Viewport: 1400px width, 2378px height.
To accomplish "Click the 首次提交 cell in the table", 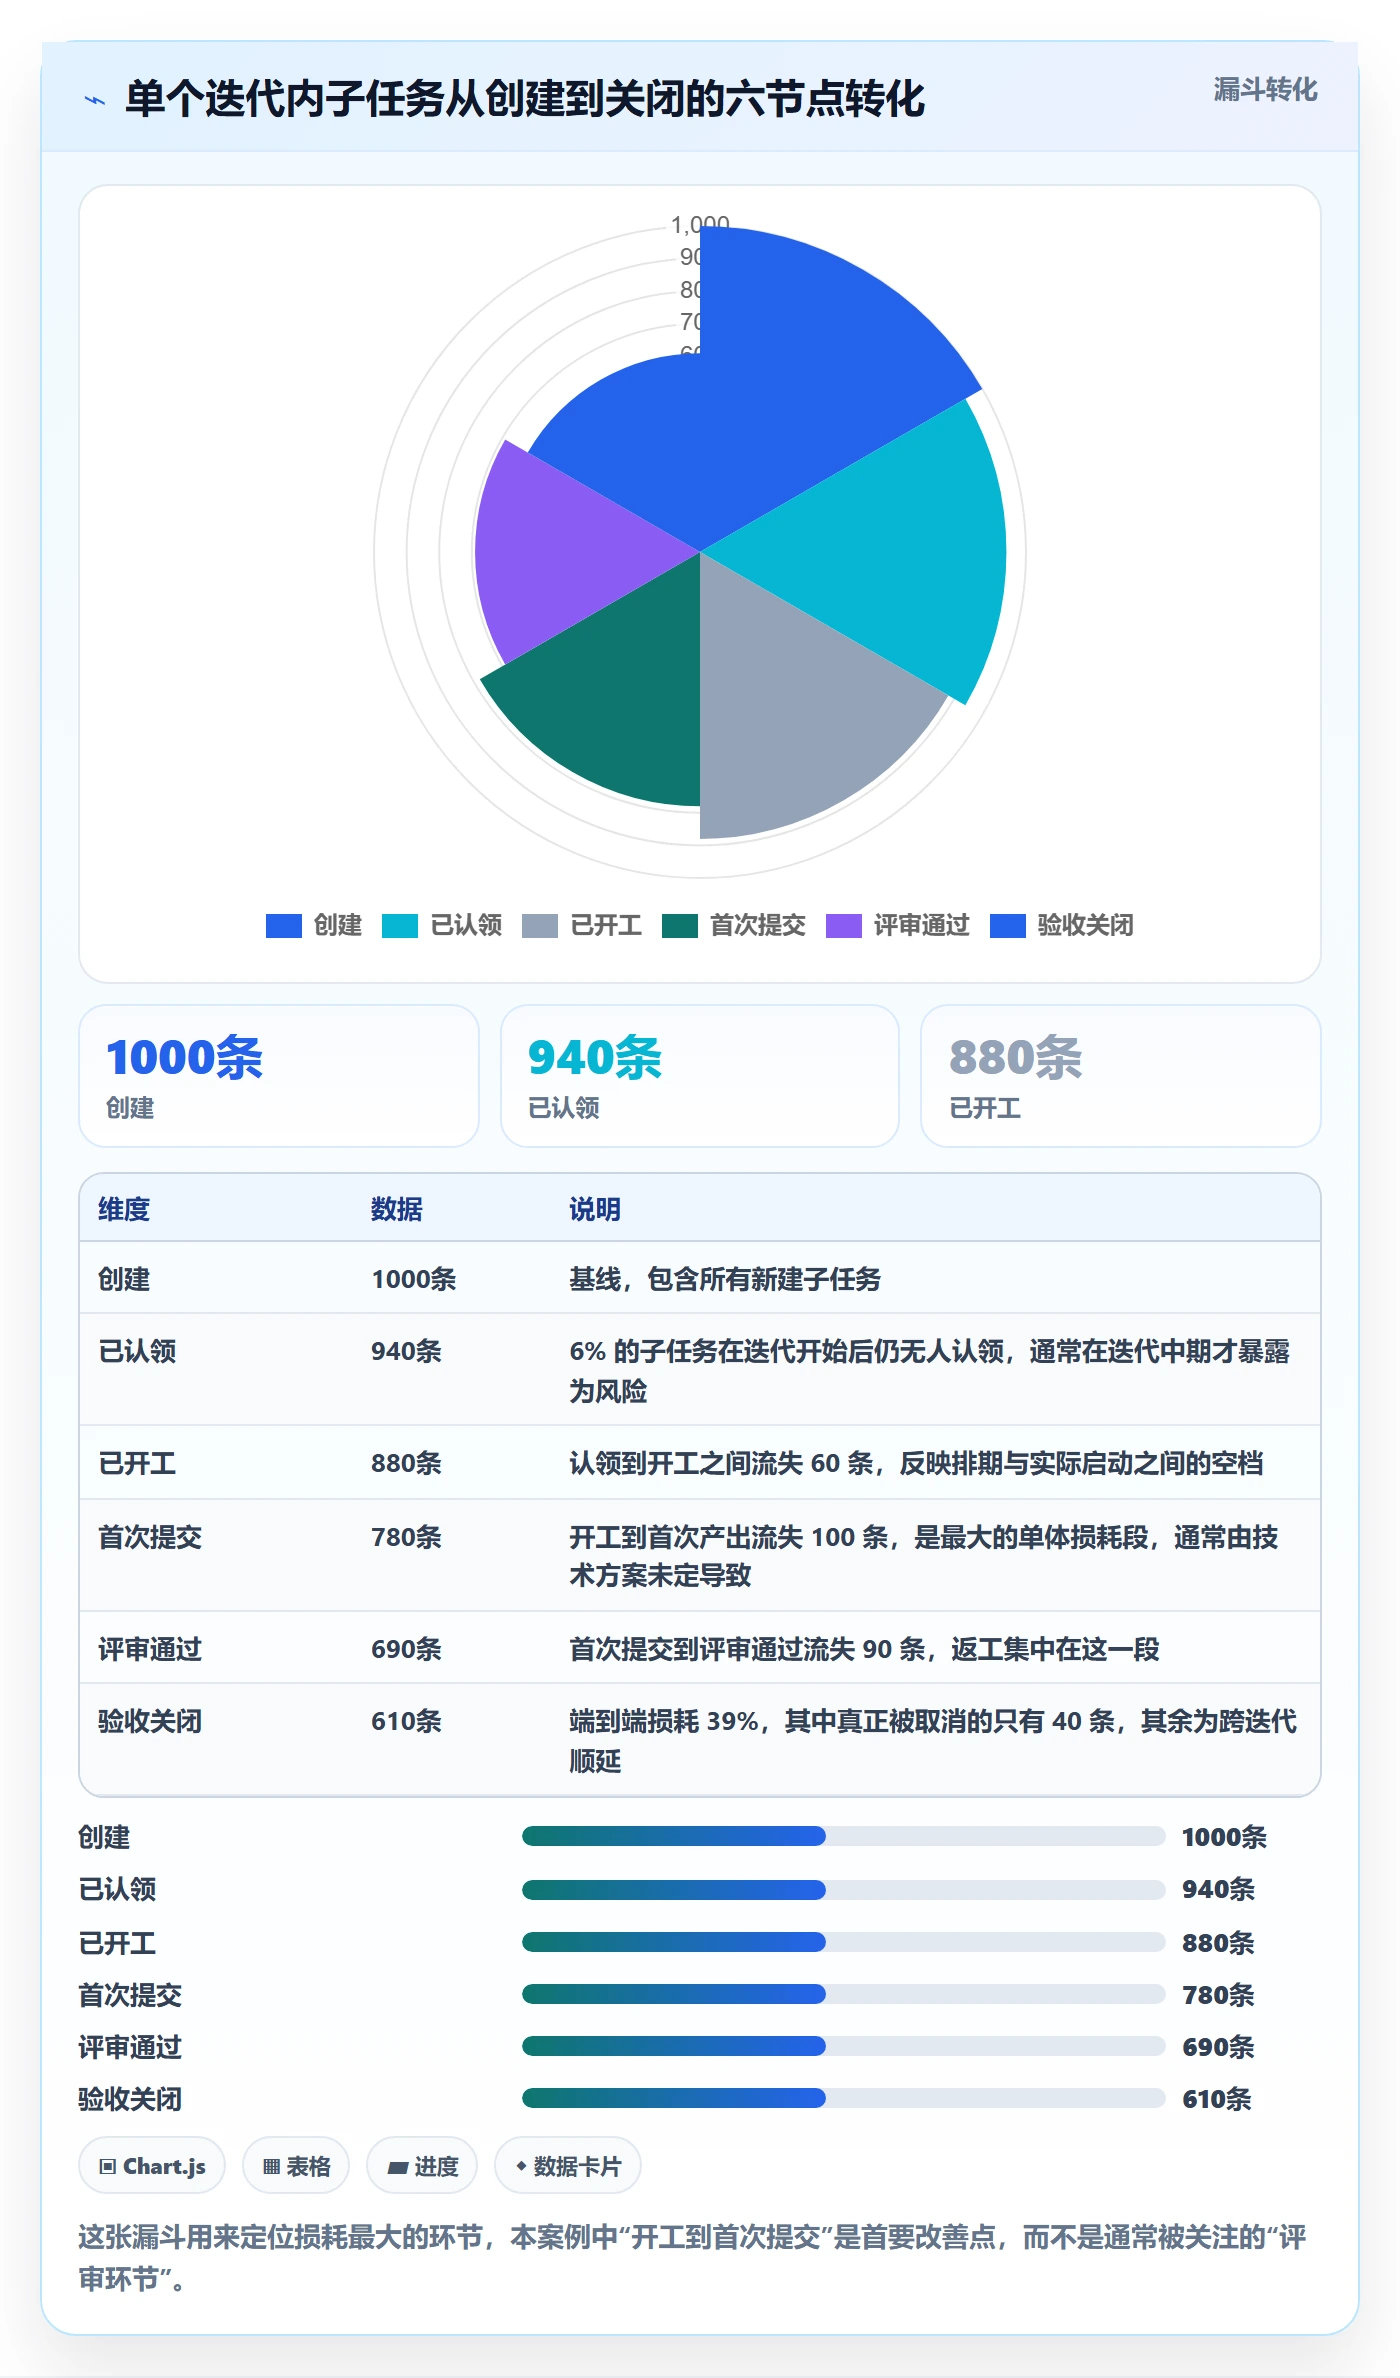I will (x=150, y=1537).
